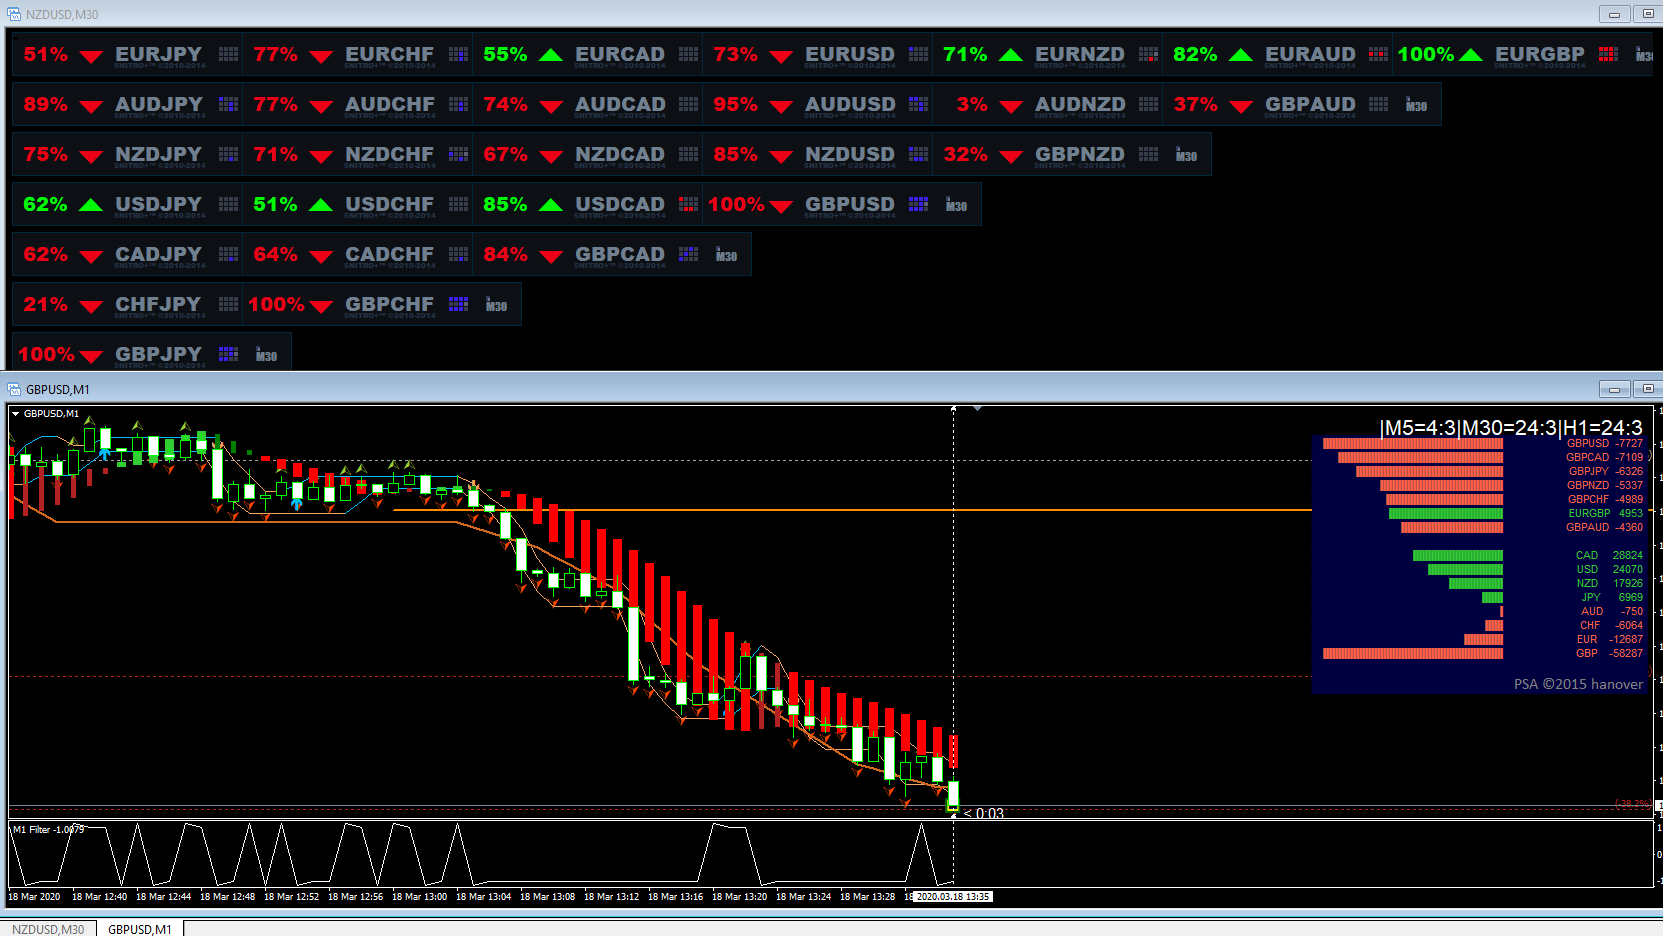Click the M30 icon after GBPAUD
Image resolution: width=1663 pixels, height=936 pixels.
pos(1416,105)
